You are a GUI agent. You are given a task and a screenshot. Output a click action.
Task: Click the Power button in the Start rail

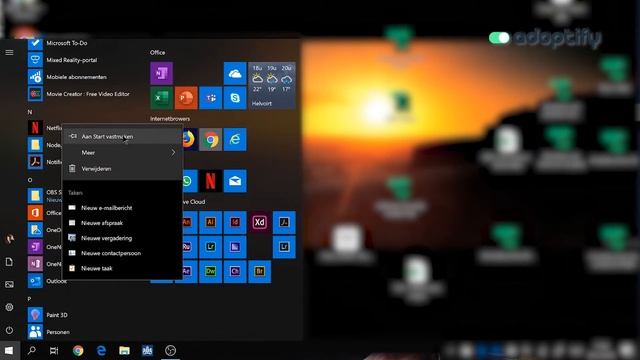coord(9,330)
